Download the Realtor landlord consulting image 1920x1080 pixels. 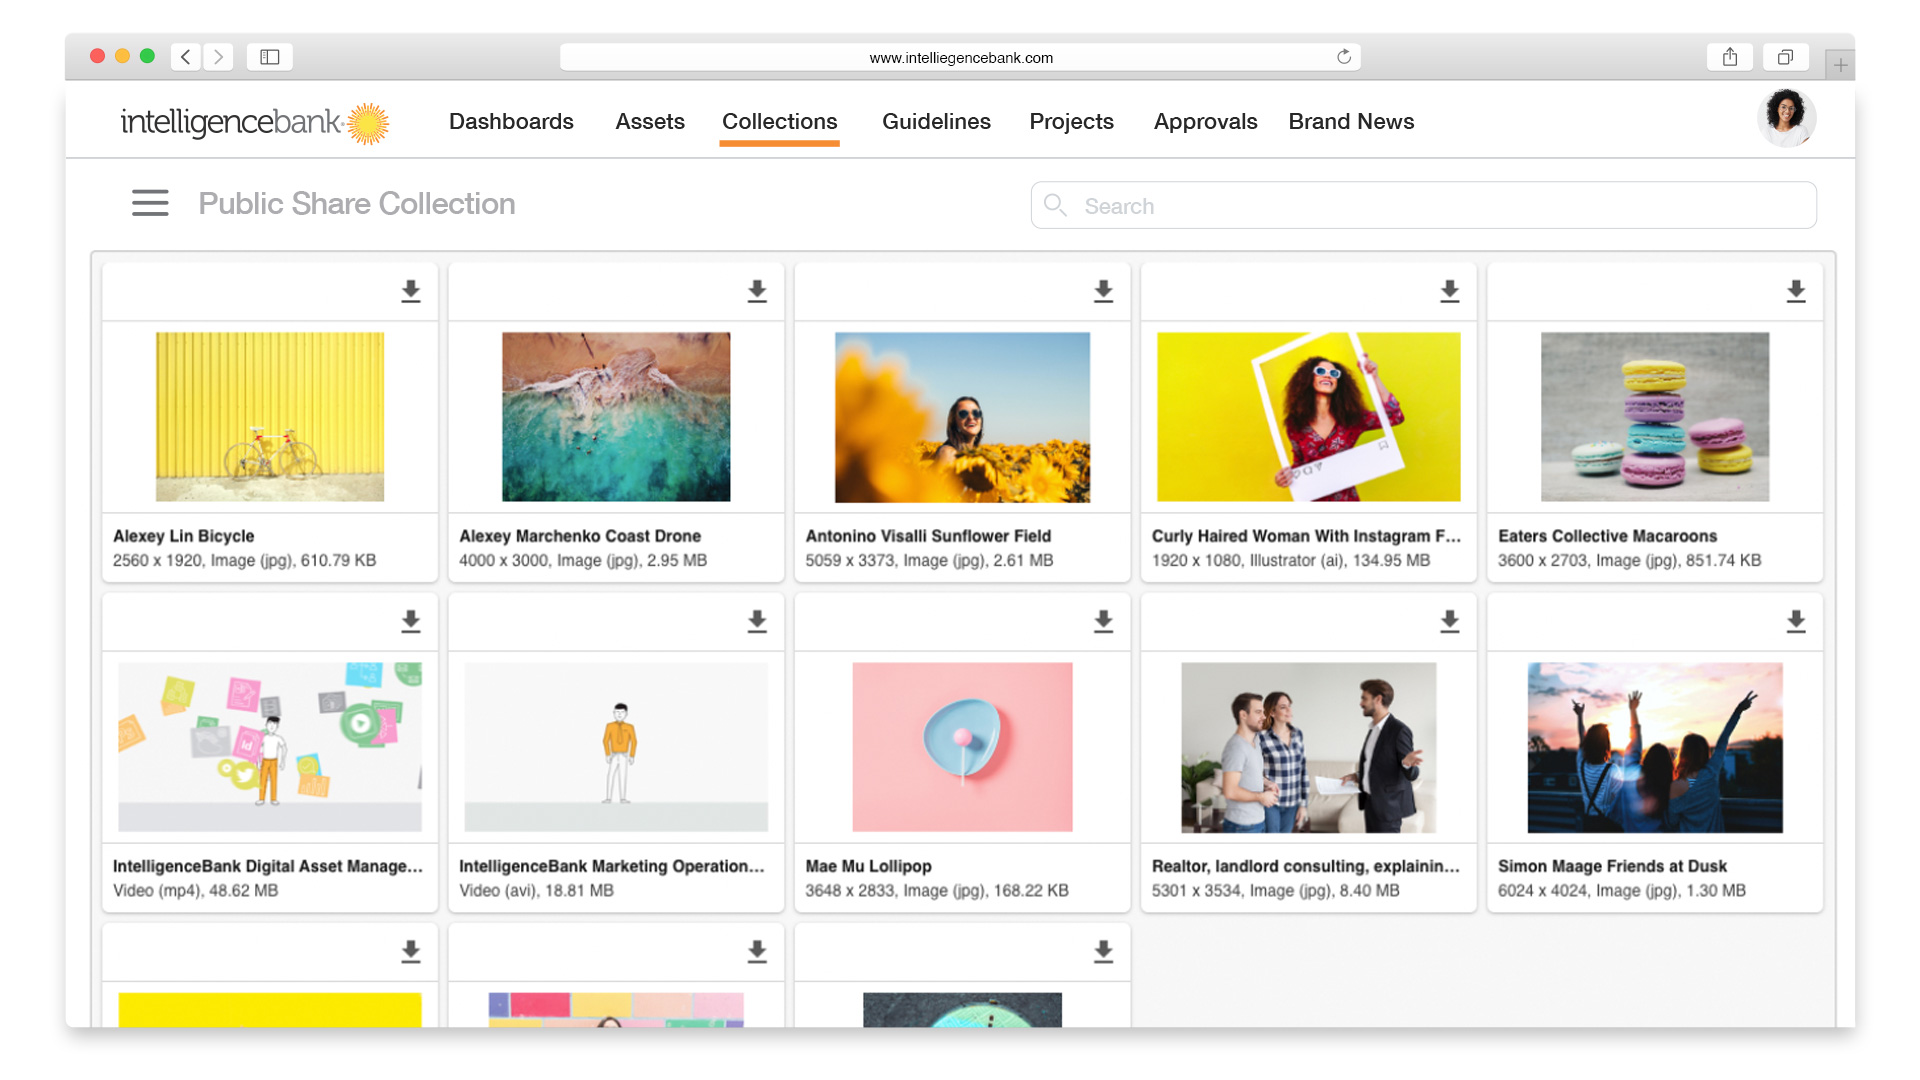pyautogui.click(x=1450, y=621)
